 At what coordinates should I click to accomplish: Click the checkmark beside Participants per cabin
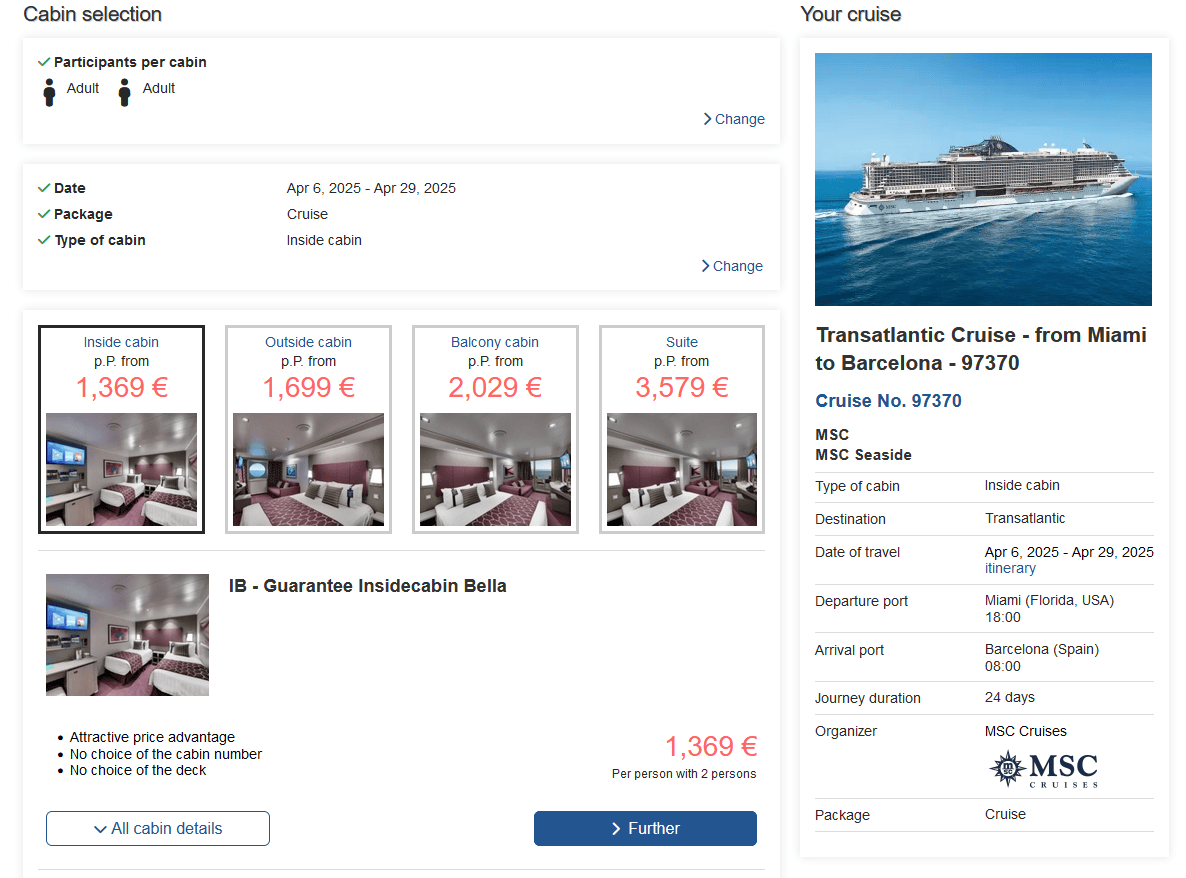44,62
